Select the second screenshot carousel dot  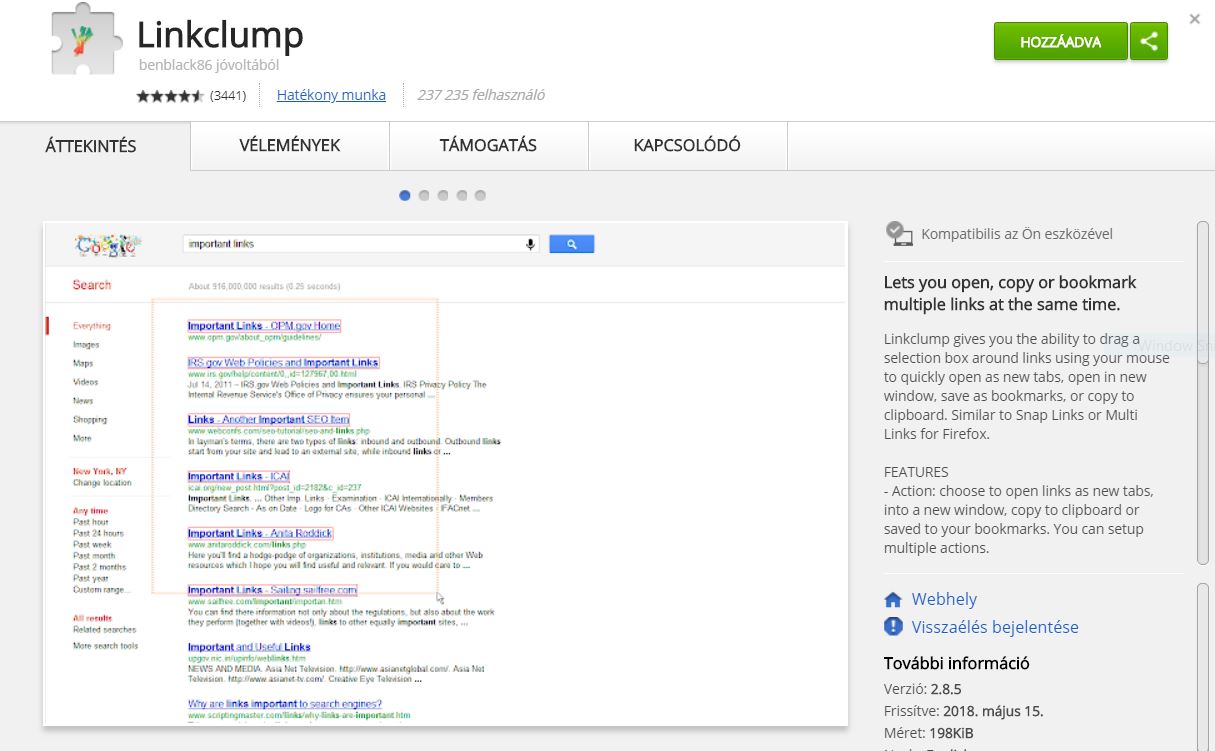424,196
